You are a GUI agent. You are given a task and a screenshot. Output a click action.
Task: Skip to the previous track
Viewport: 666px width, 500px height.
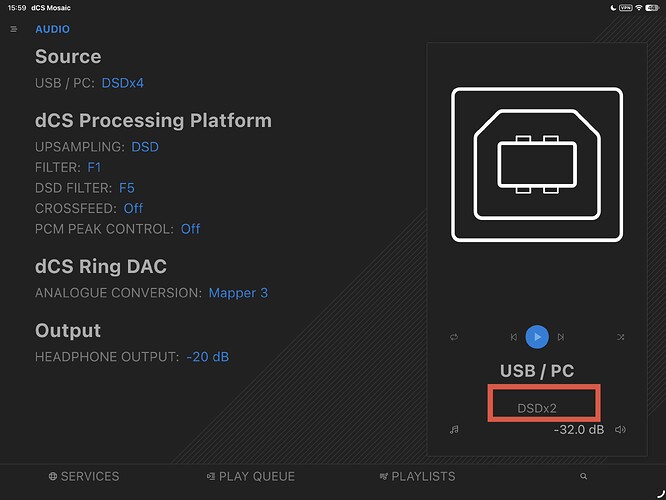514,337
